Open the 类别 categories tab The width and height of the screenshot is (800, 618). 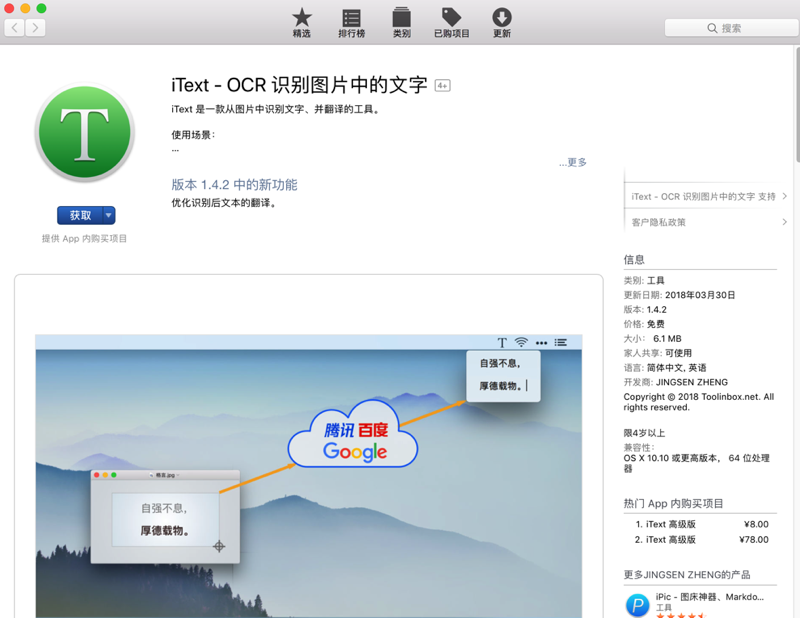point(402,23)
